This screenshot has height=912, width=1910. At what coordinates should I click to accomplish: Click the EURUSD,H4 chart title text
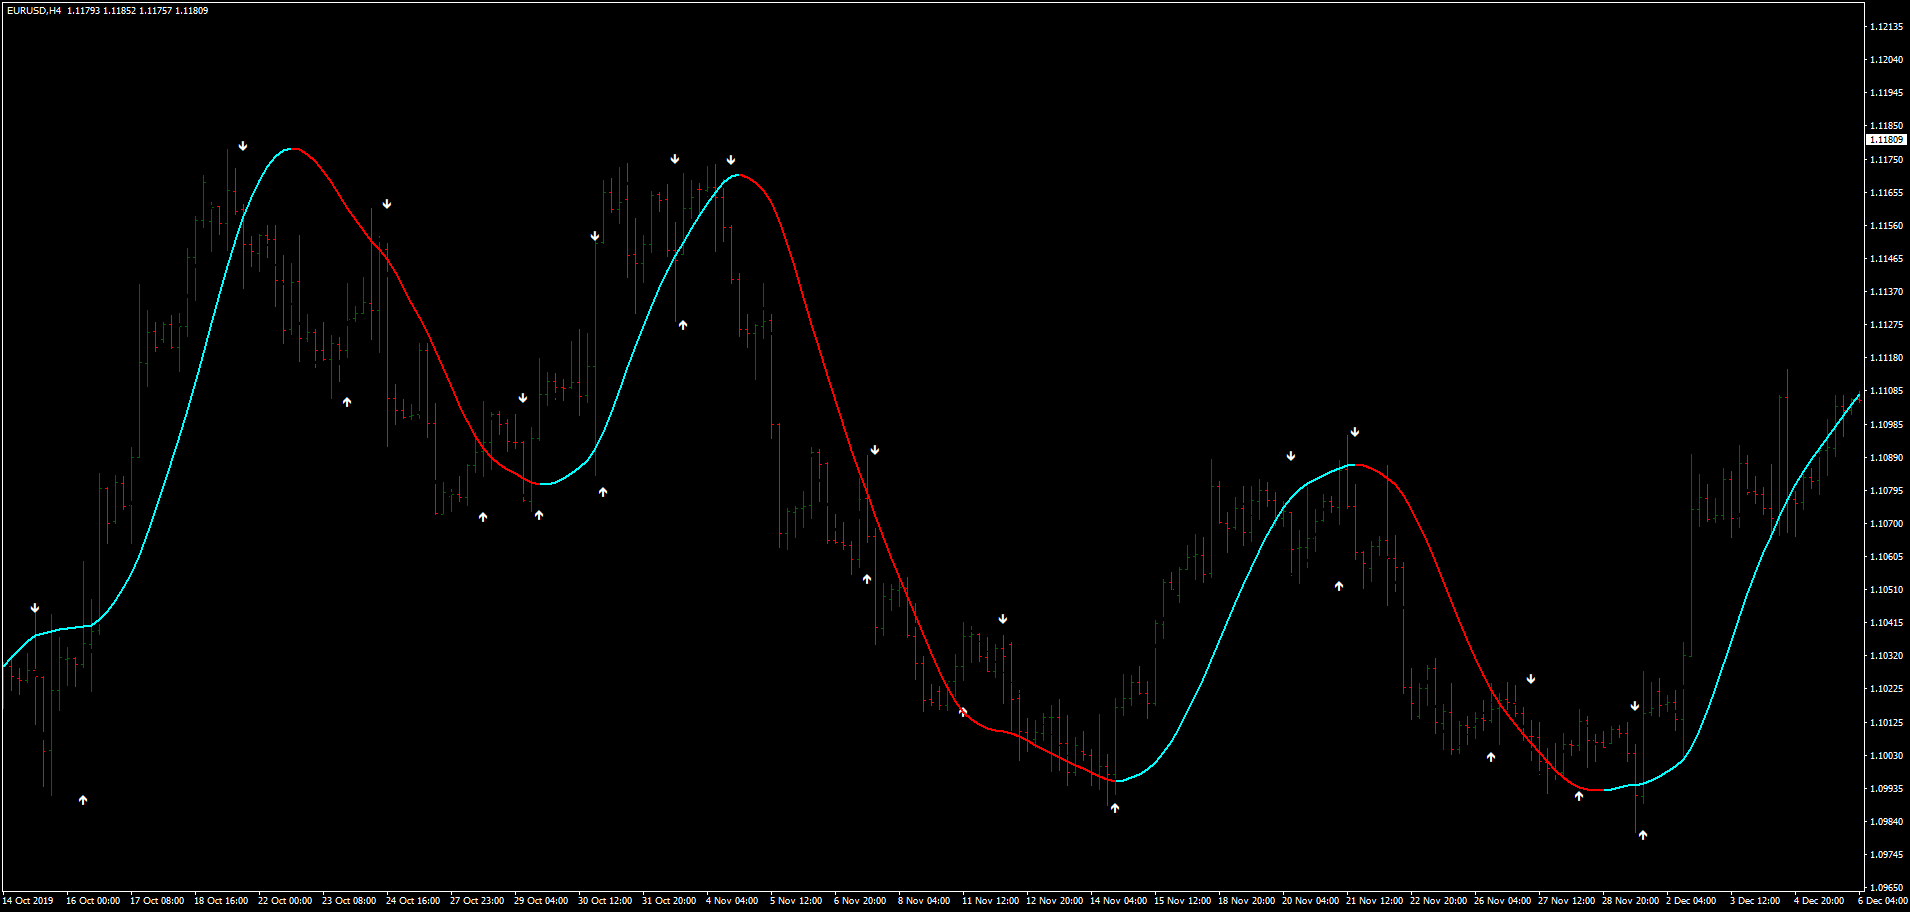33,11
